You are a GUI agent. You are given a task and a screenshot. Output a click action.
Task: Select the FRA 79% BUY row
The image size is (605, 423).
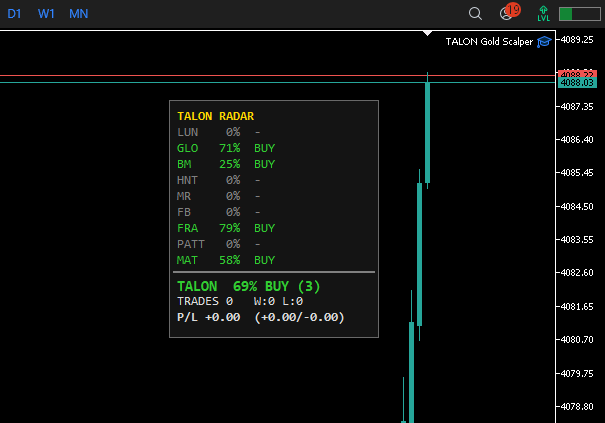pos(226,228)
